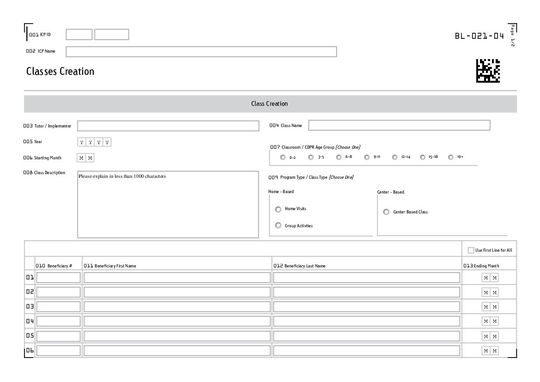540x382 pixels.
Task: Click first Ending Month box in row 01
Action: [486, 278]
